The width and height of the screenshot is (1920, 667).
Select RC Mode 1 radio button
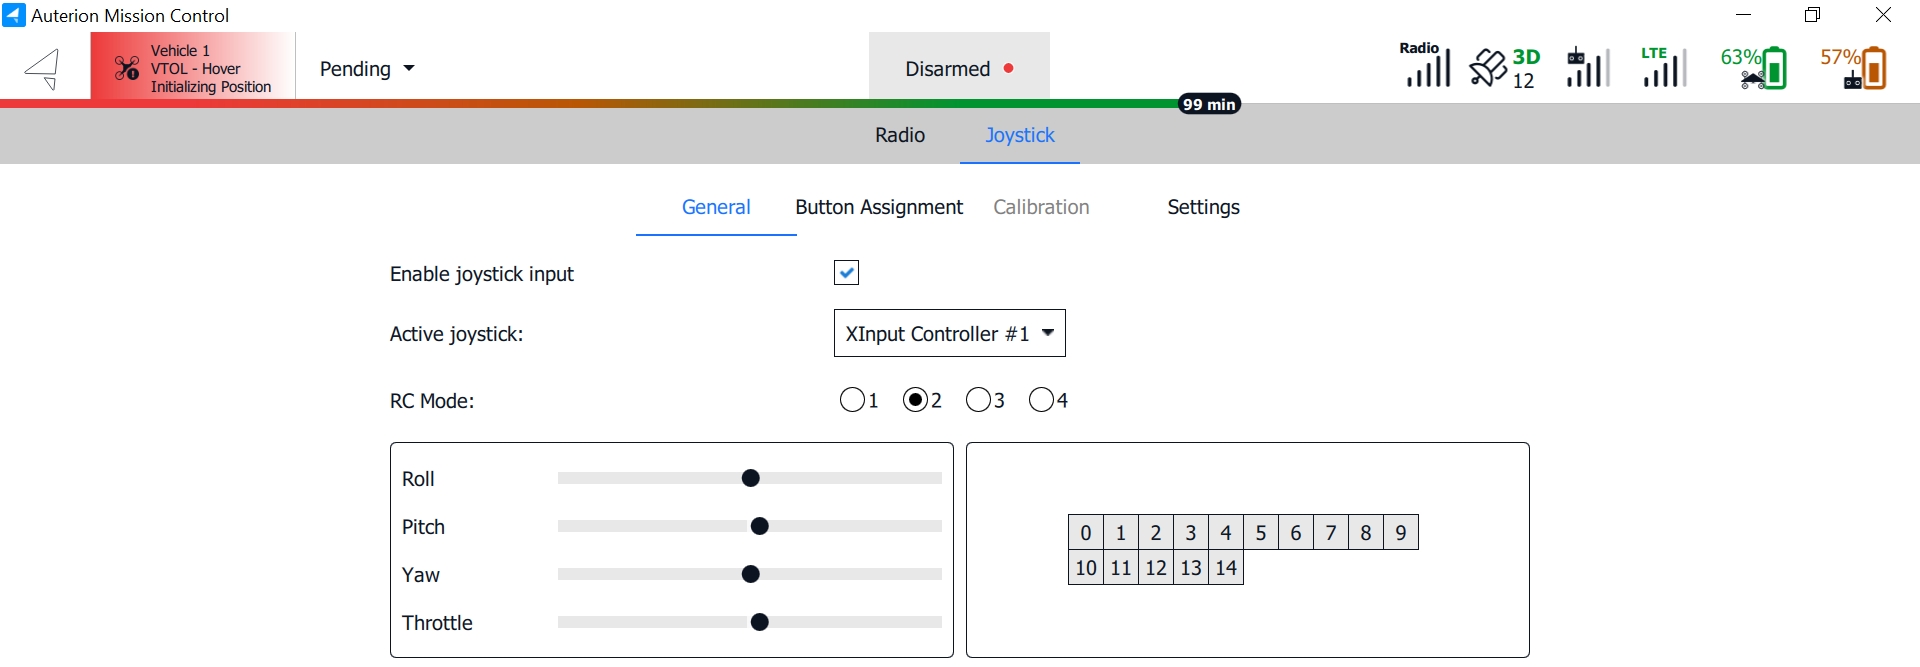[852, 400]
